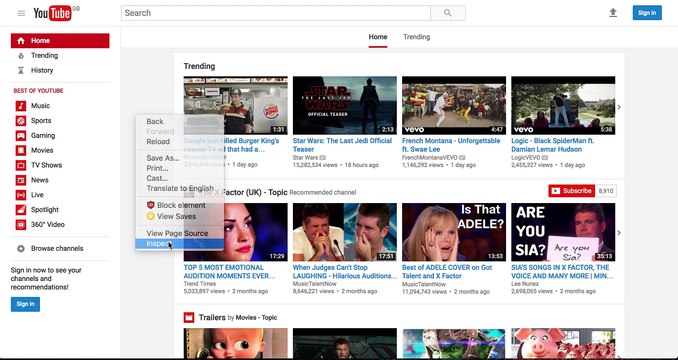Open the Boss Baby trailer thumbnail
This screenshot has width=678, height=360.
236,343
